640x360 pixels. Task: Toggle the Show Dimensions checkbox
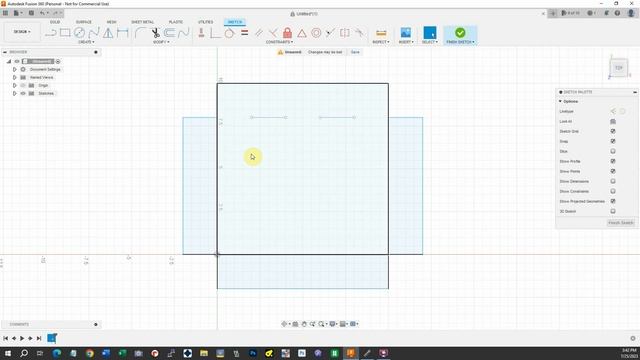click(613, 181)
